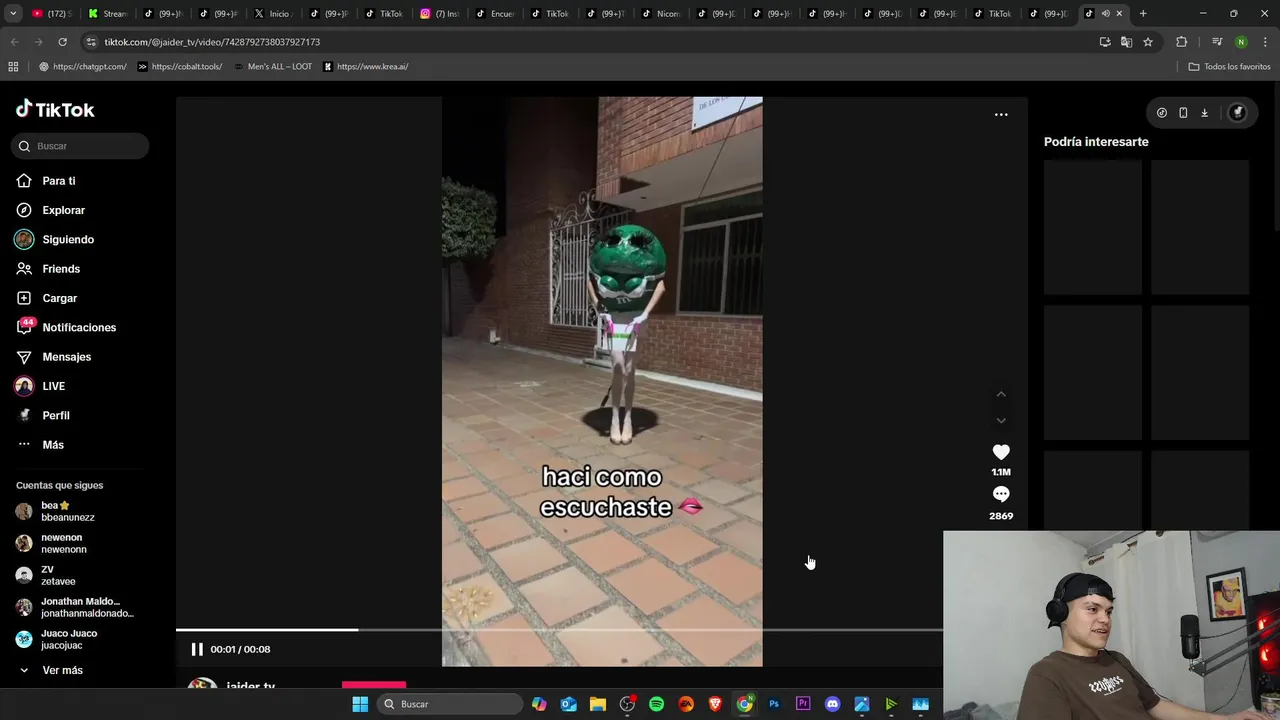Bookmark this page with star icon
The height and width of the screenshot is (720, 1280).
tap(1148, 42)
